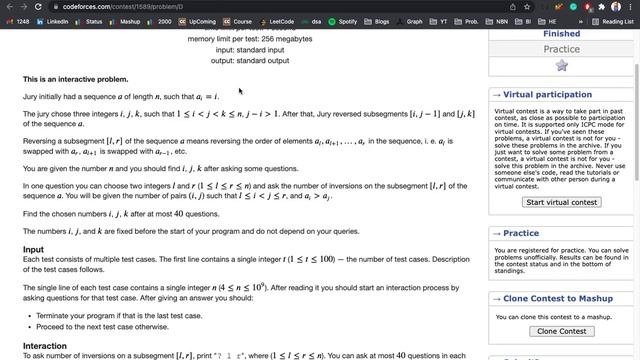Open the Chrome three-dot menu
The height and width of the screenshot is (360, 640).
631,7
